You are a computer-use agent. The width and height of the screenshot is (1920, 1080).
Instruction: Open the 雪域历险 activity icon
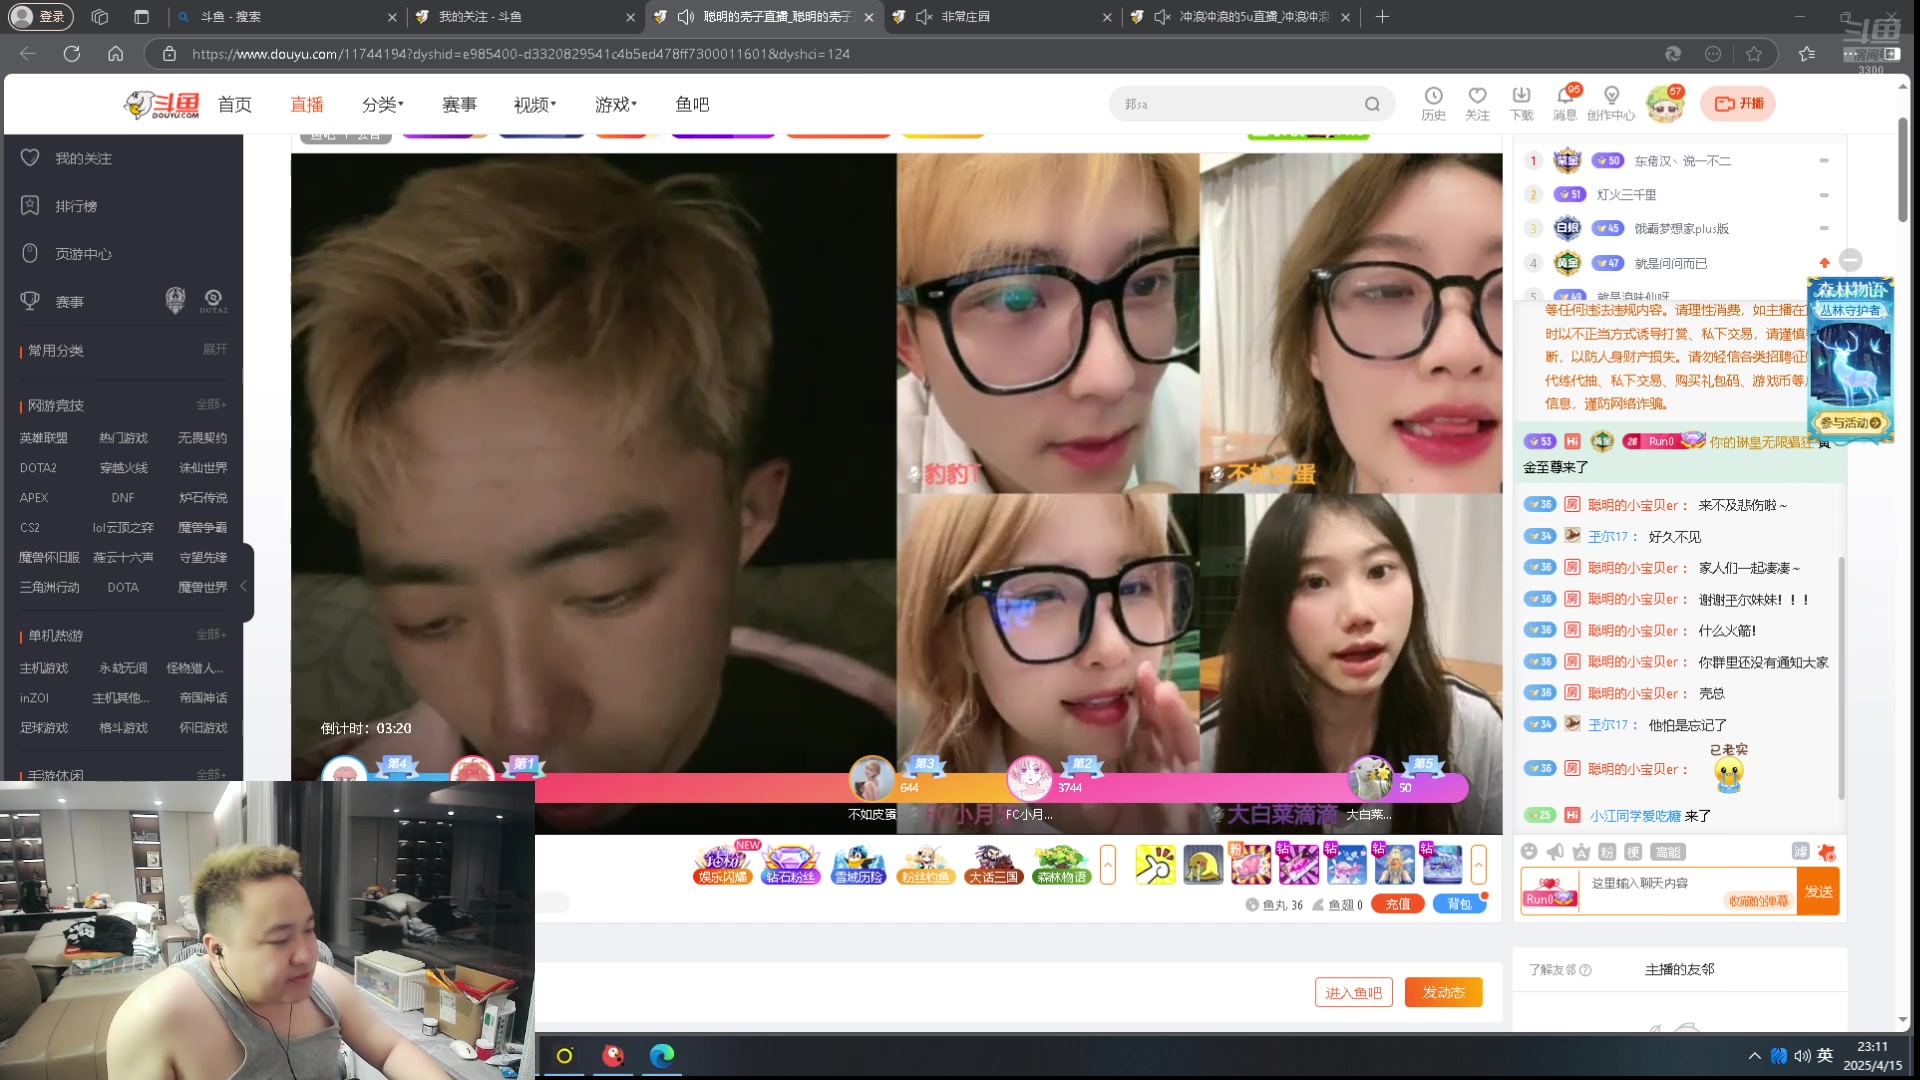click(858, 864)
